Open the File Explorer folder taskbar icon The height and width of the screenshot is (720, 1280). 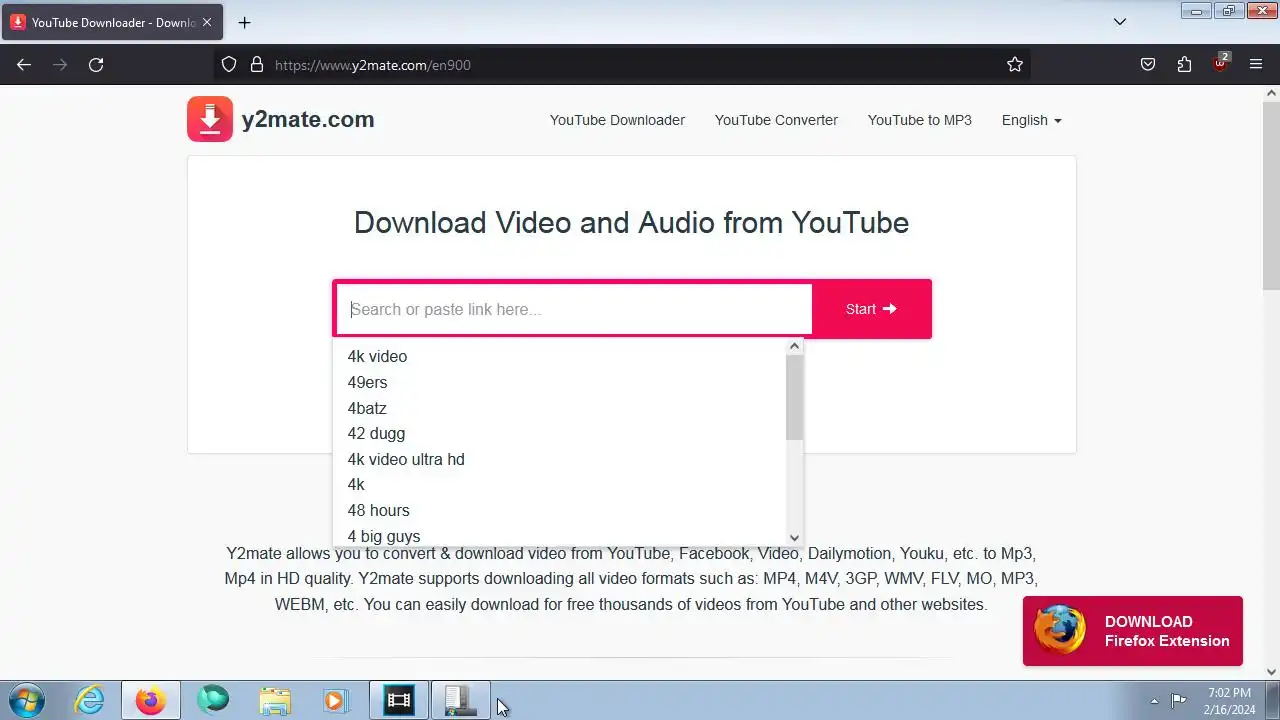pos(274,700)
